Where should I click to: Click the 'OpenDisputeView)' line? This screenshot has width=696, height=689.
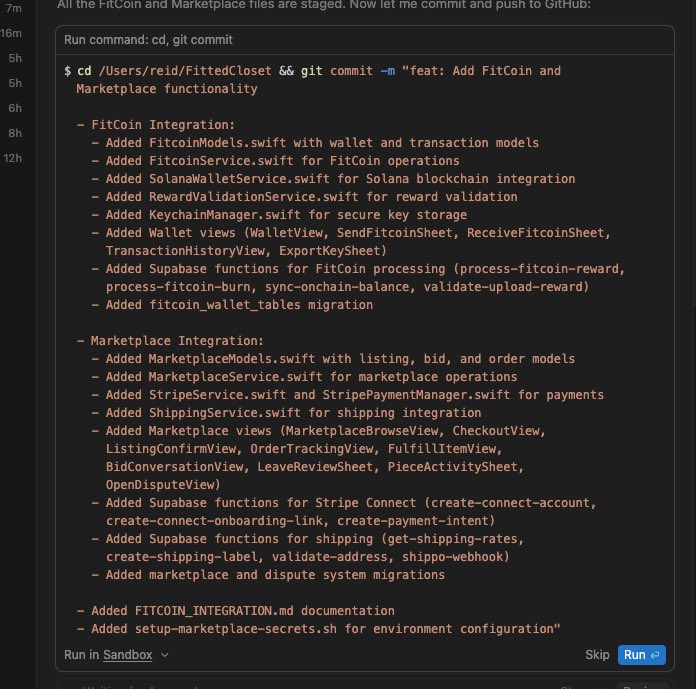[163, 485]
